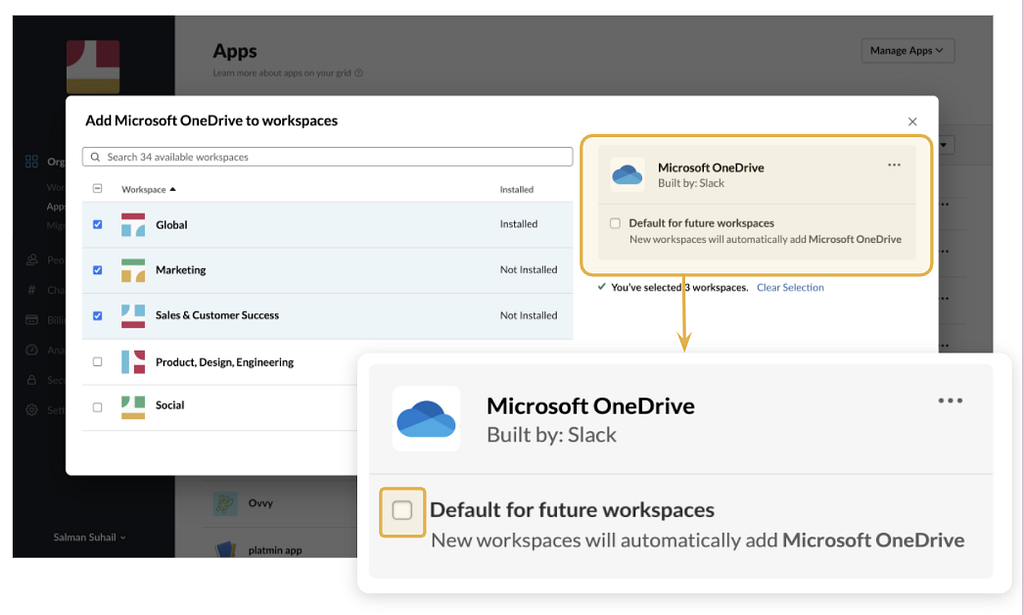Select the Marketing workspace name
Screen dimensions: 1024x615
pyautogui.click(x=180, y=270)
